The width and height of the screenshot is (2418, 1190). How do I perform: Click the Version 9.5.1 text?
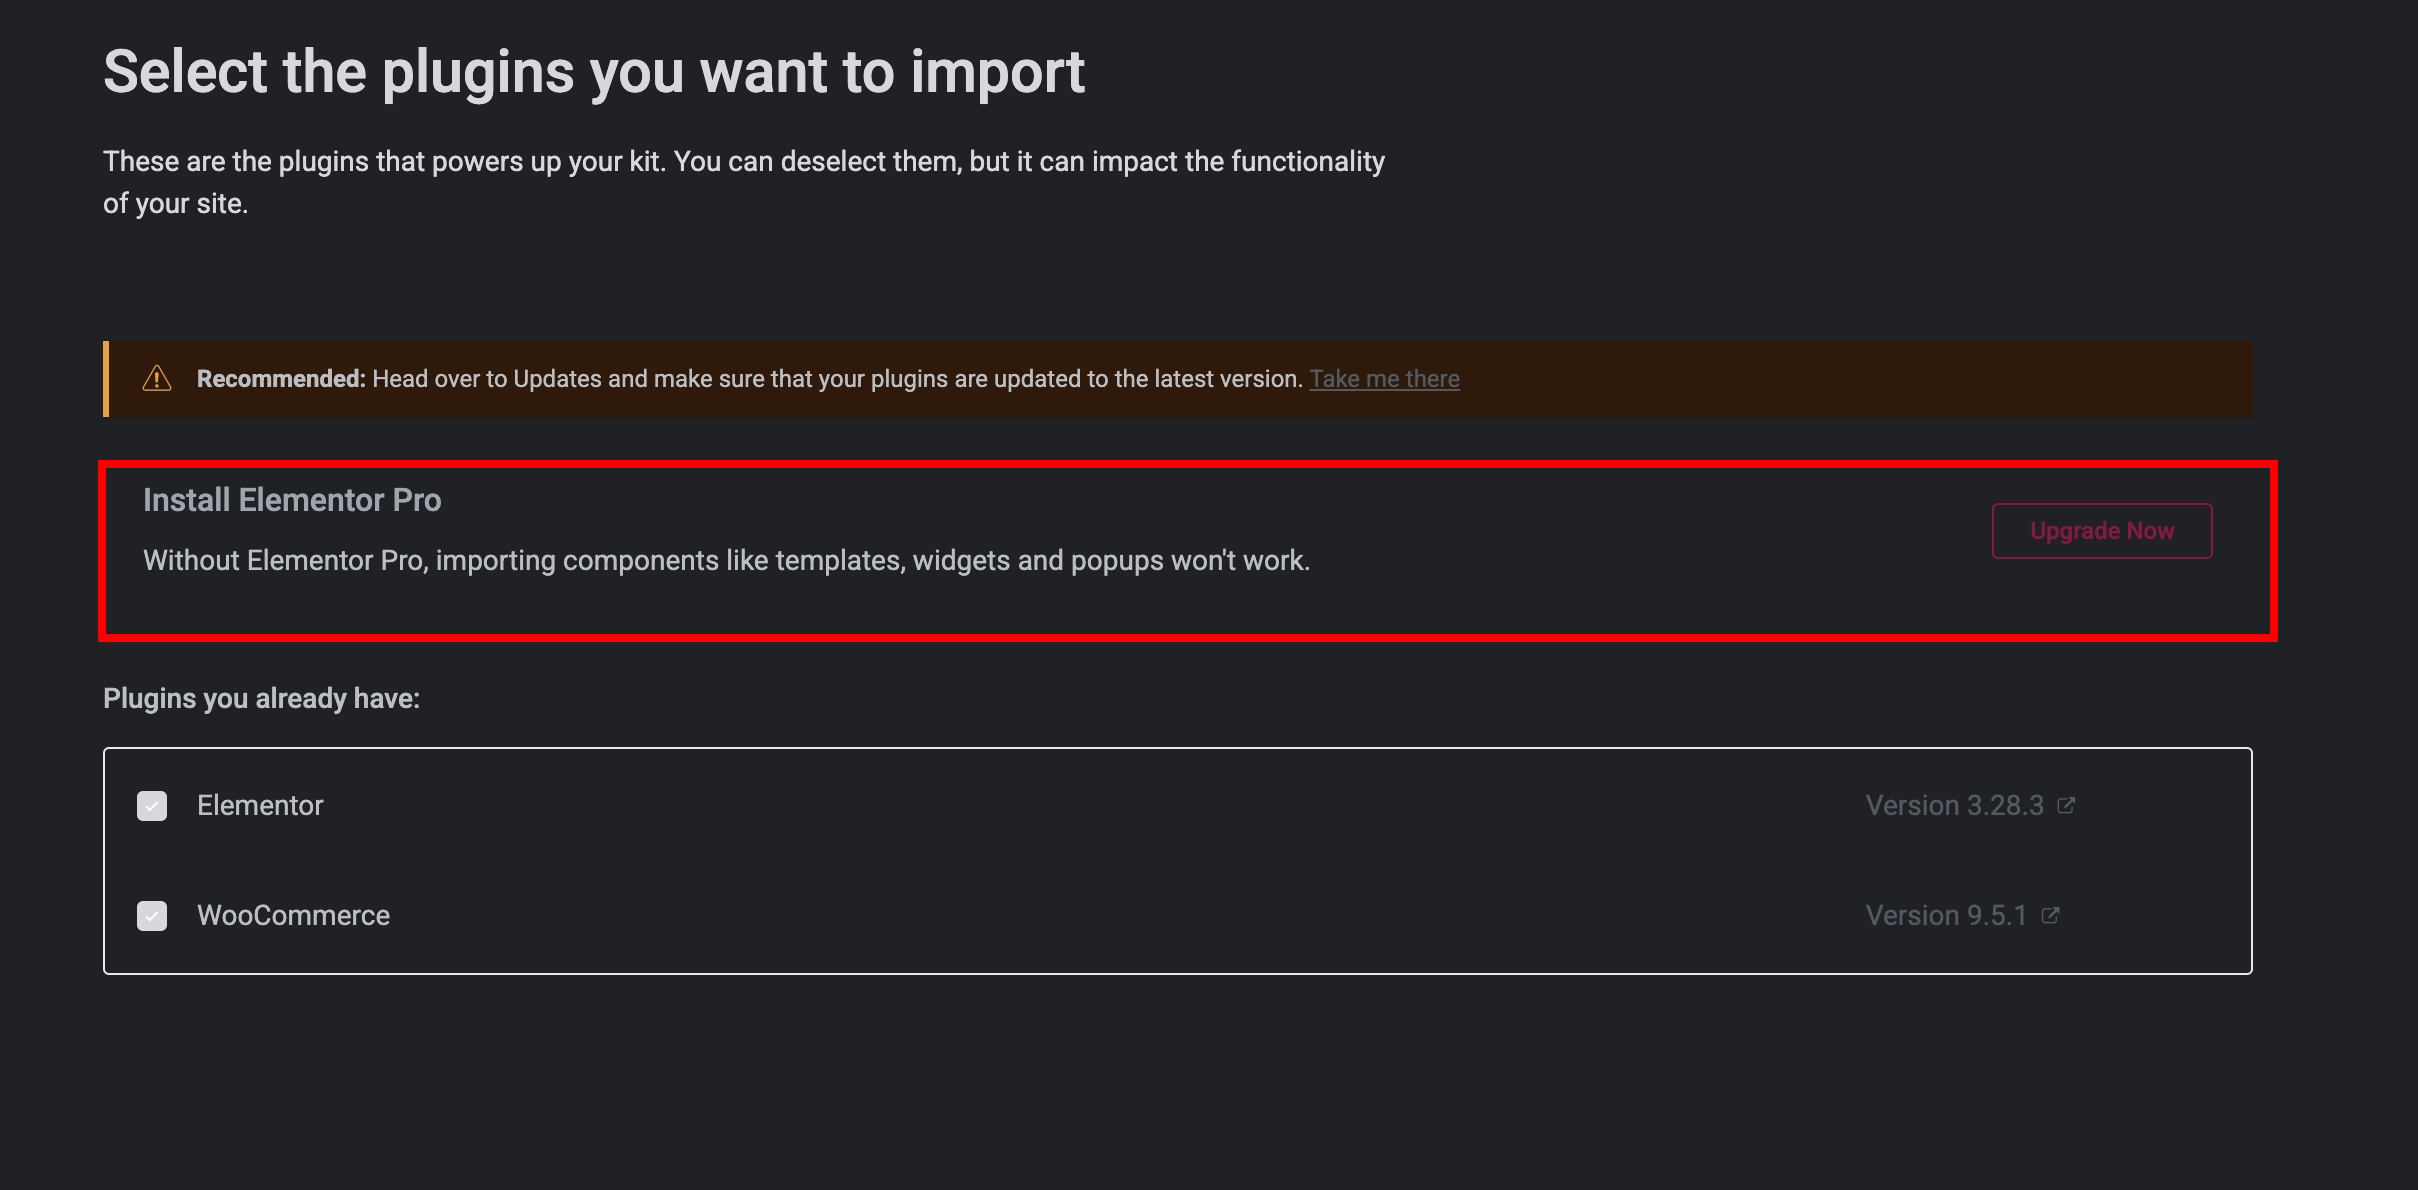[1946, 916]
